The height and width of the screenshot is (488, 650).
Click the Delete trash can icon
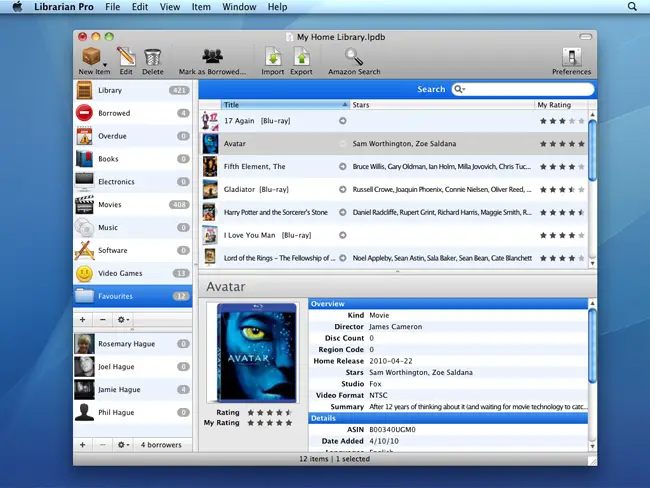(153, 57)
